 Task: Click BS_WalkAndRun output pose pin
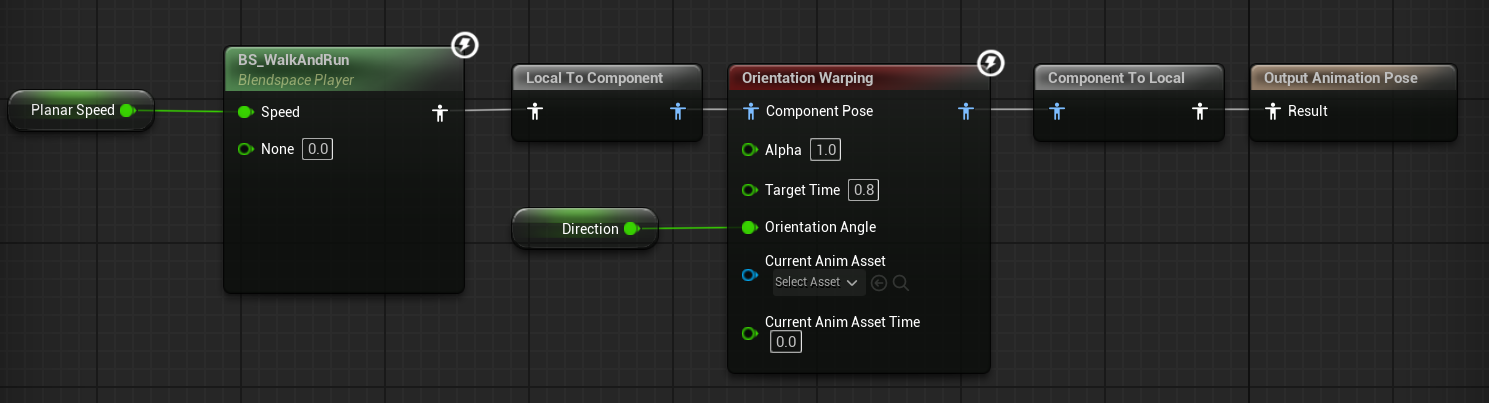tap(439, 112)
